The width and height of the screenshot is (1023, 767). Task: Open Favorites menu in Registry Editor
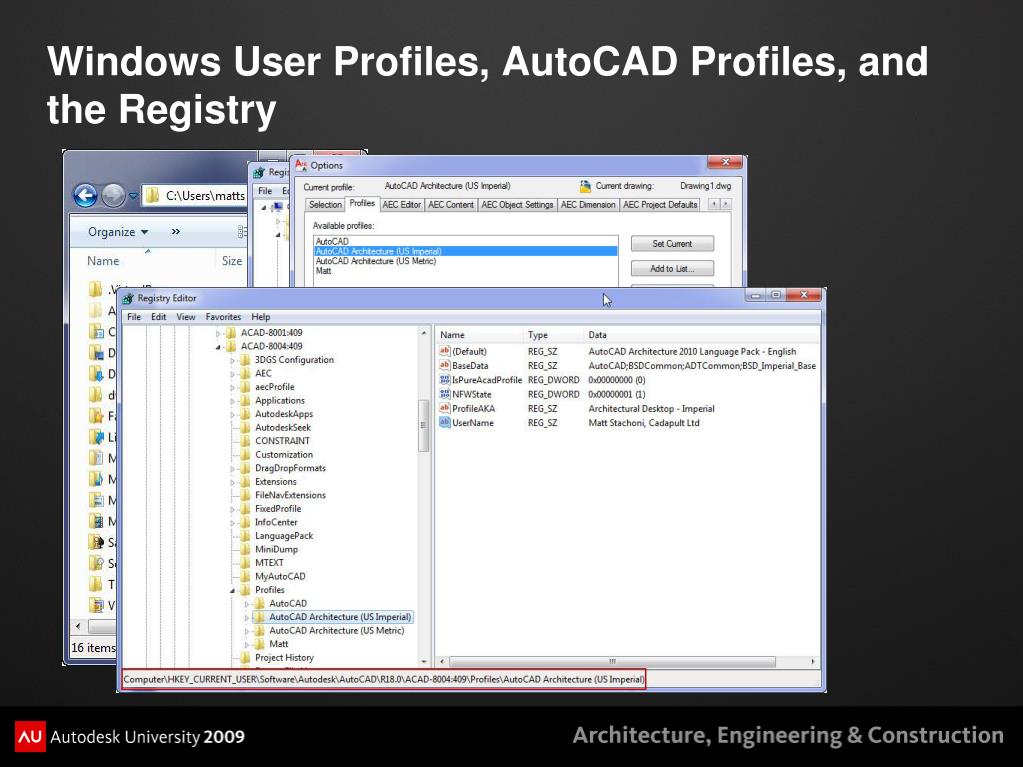(x=223, y=317)
